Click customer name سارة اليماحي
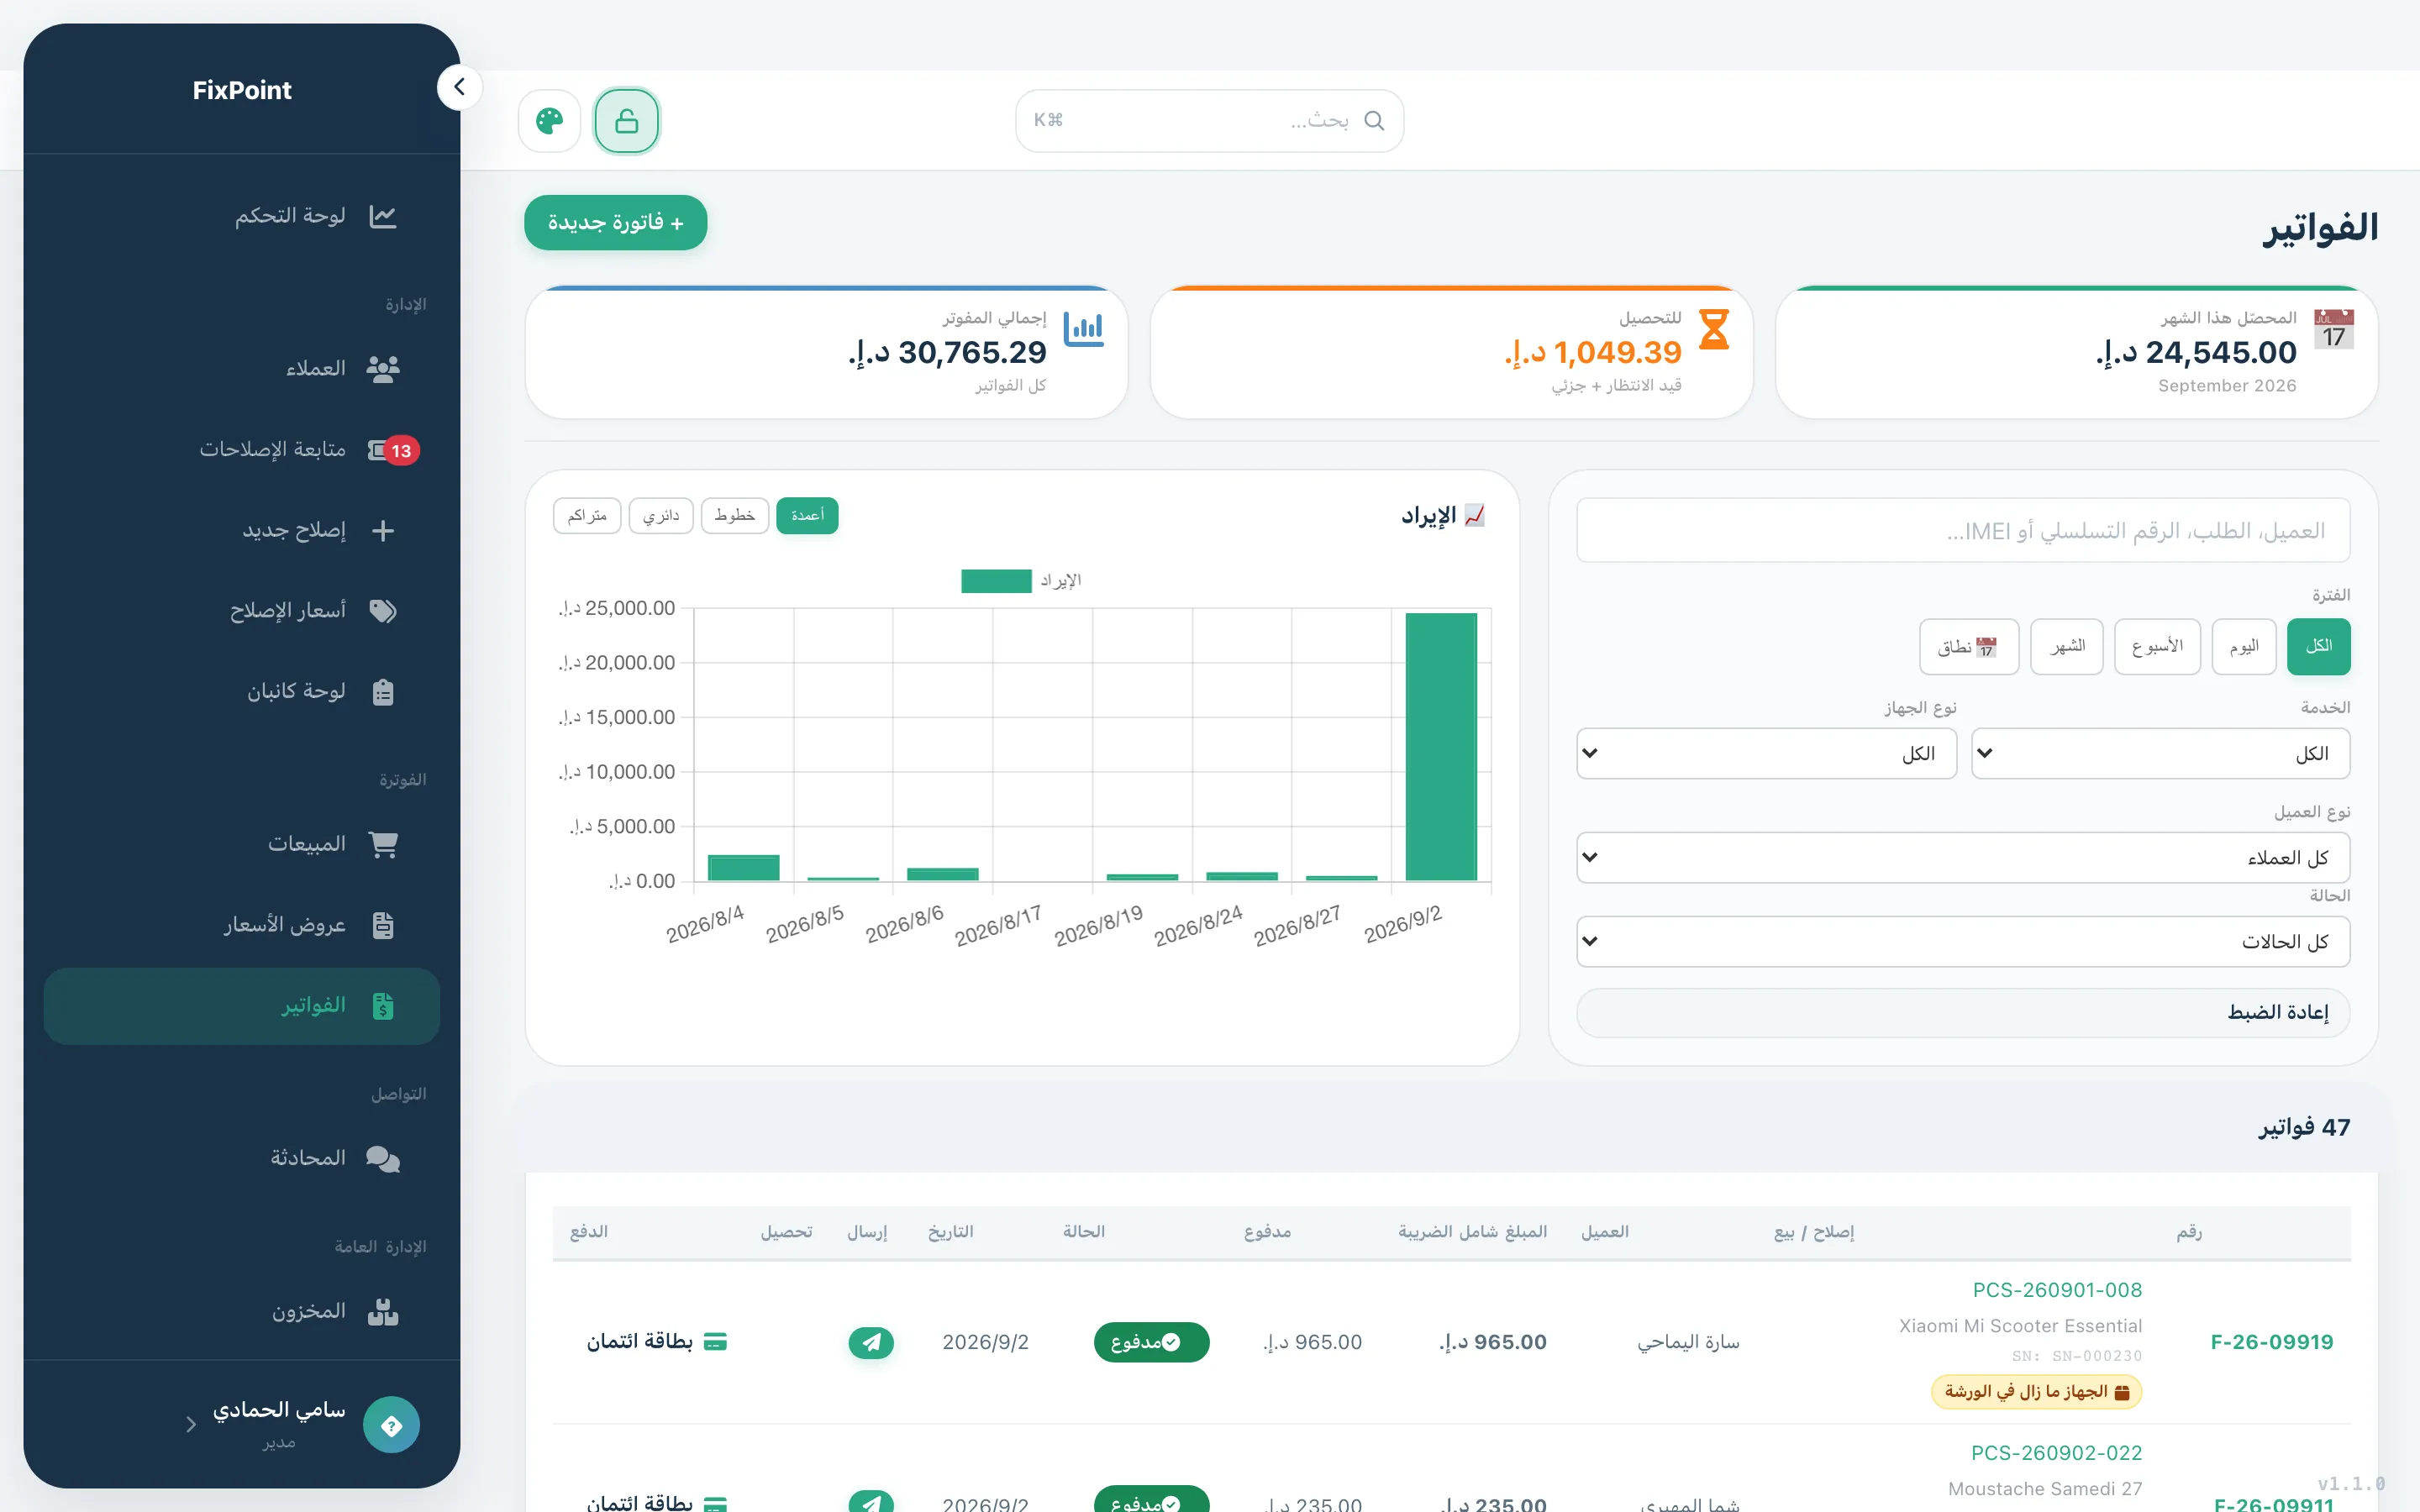The image size is (2420, 1512). 1688,1342
